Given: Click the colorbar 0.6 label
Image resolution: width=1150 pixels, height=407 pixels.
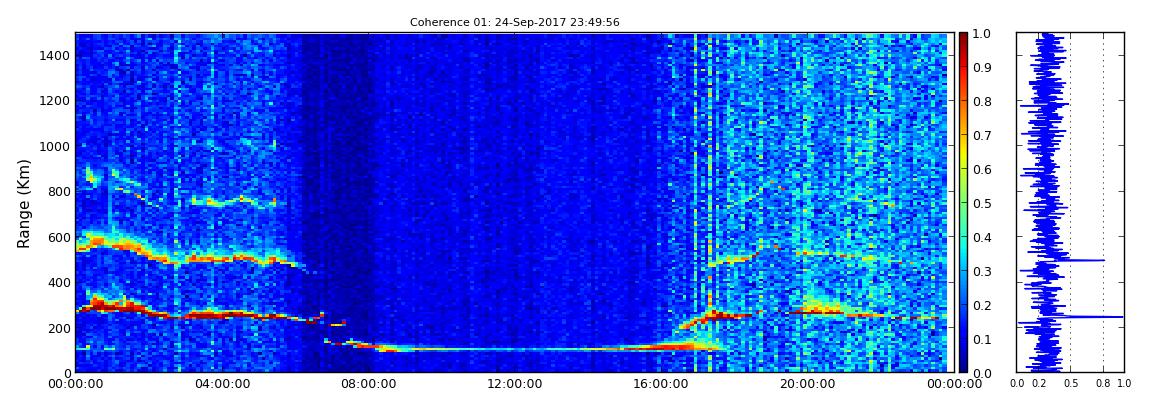Looking at the screenshot, I should pyautogui.click(x=981, y=169).
